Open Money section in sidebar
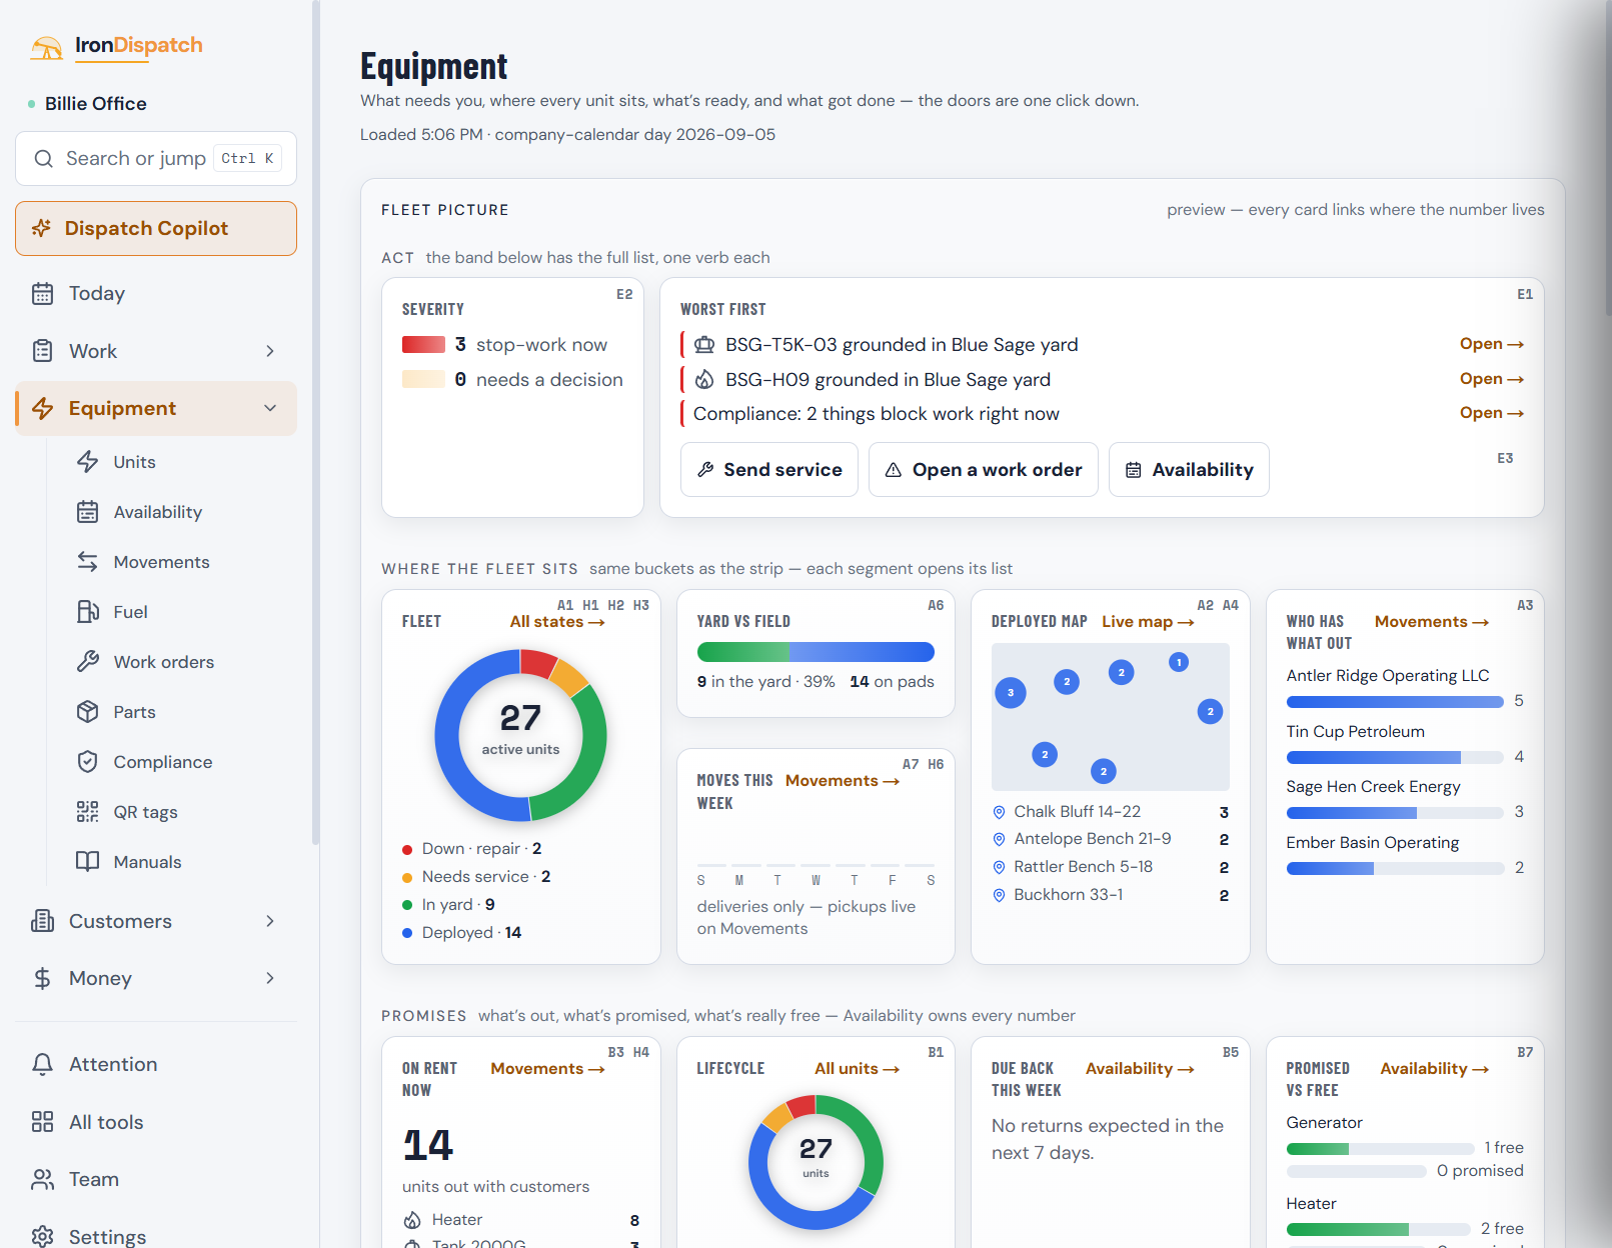The width and height of the screenshot is (1612, 1248). pyautogui.click(x=156, y=978)
